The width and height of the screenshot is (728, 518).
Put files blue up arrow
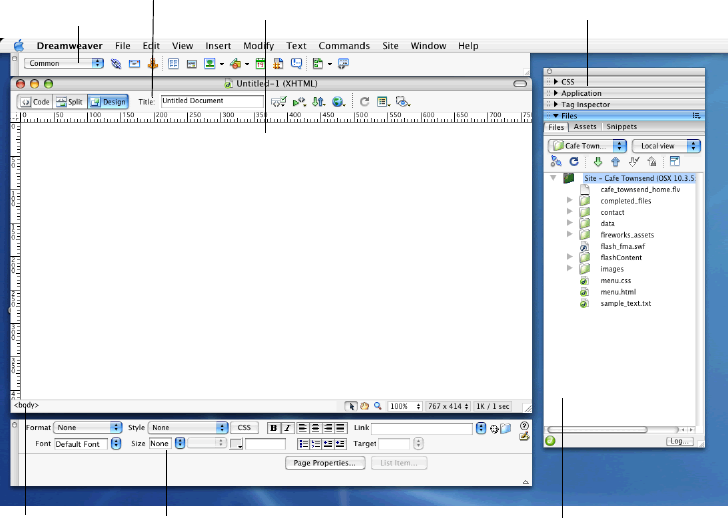[616, 162]
